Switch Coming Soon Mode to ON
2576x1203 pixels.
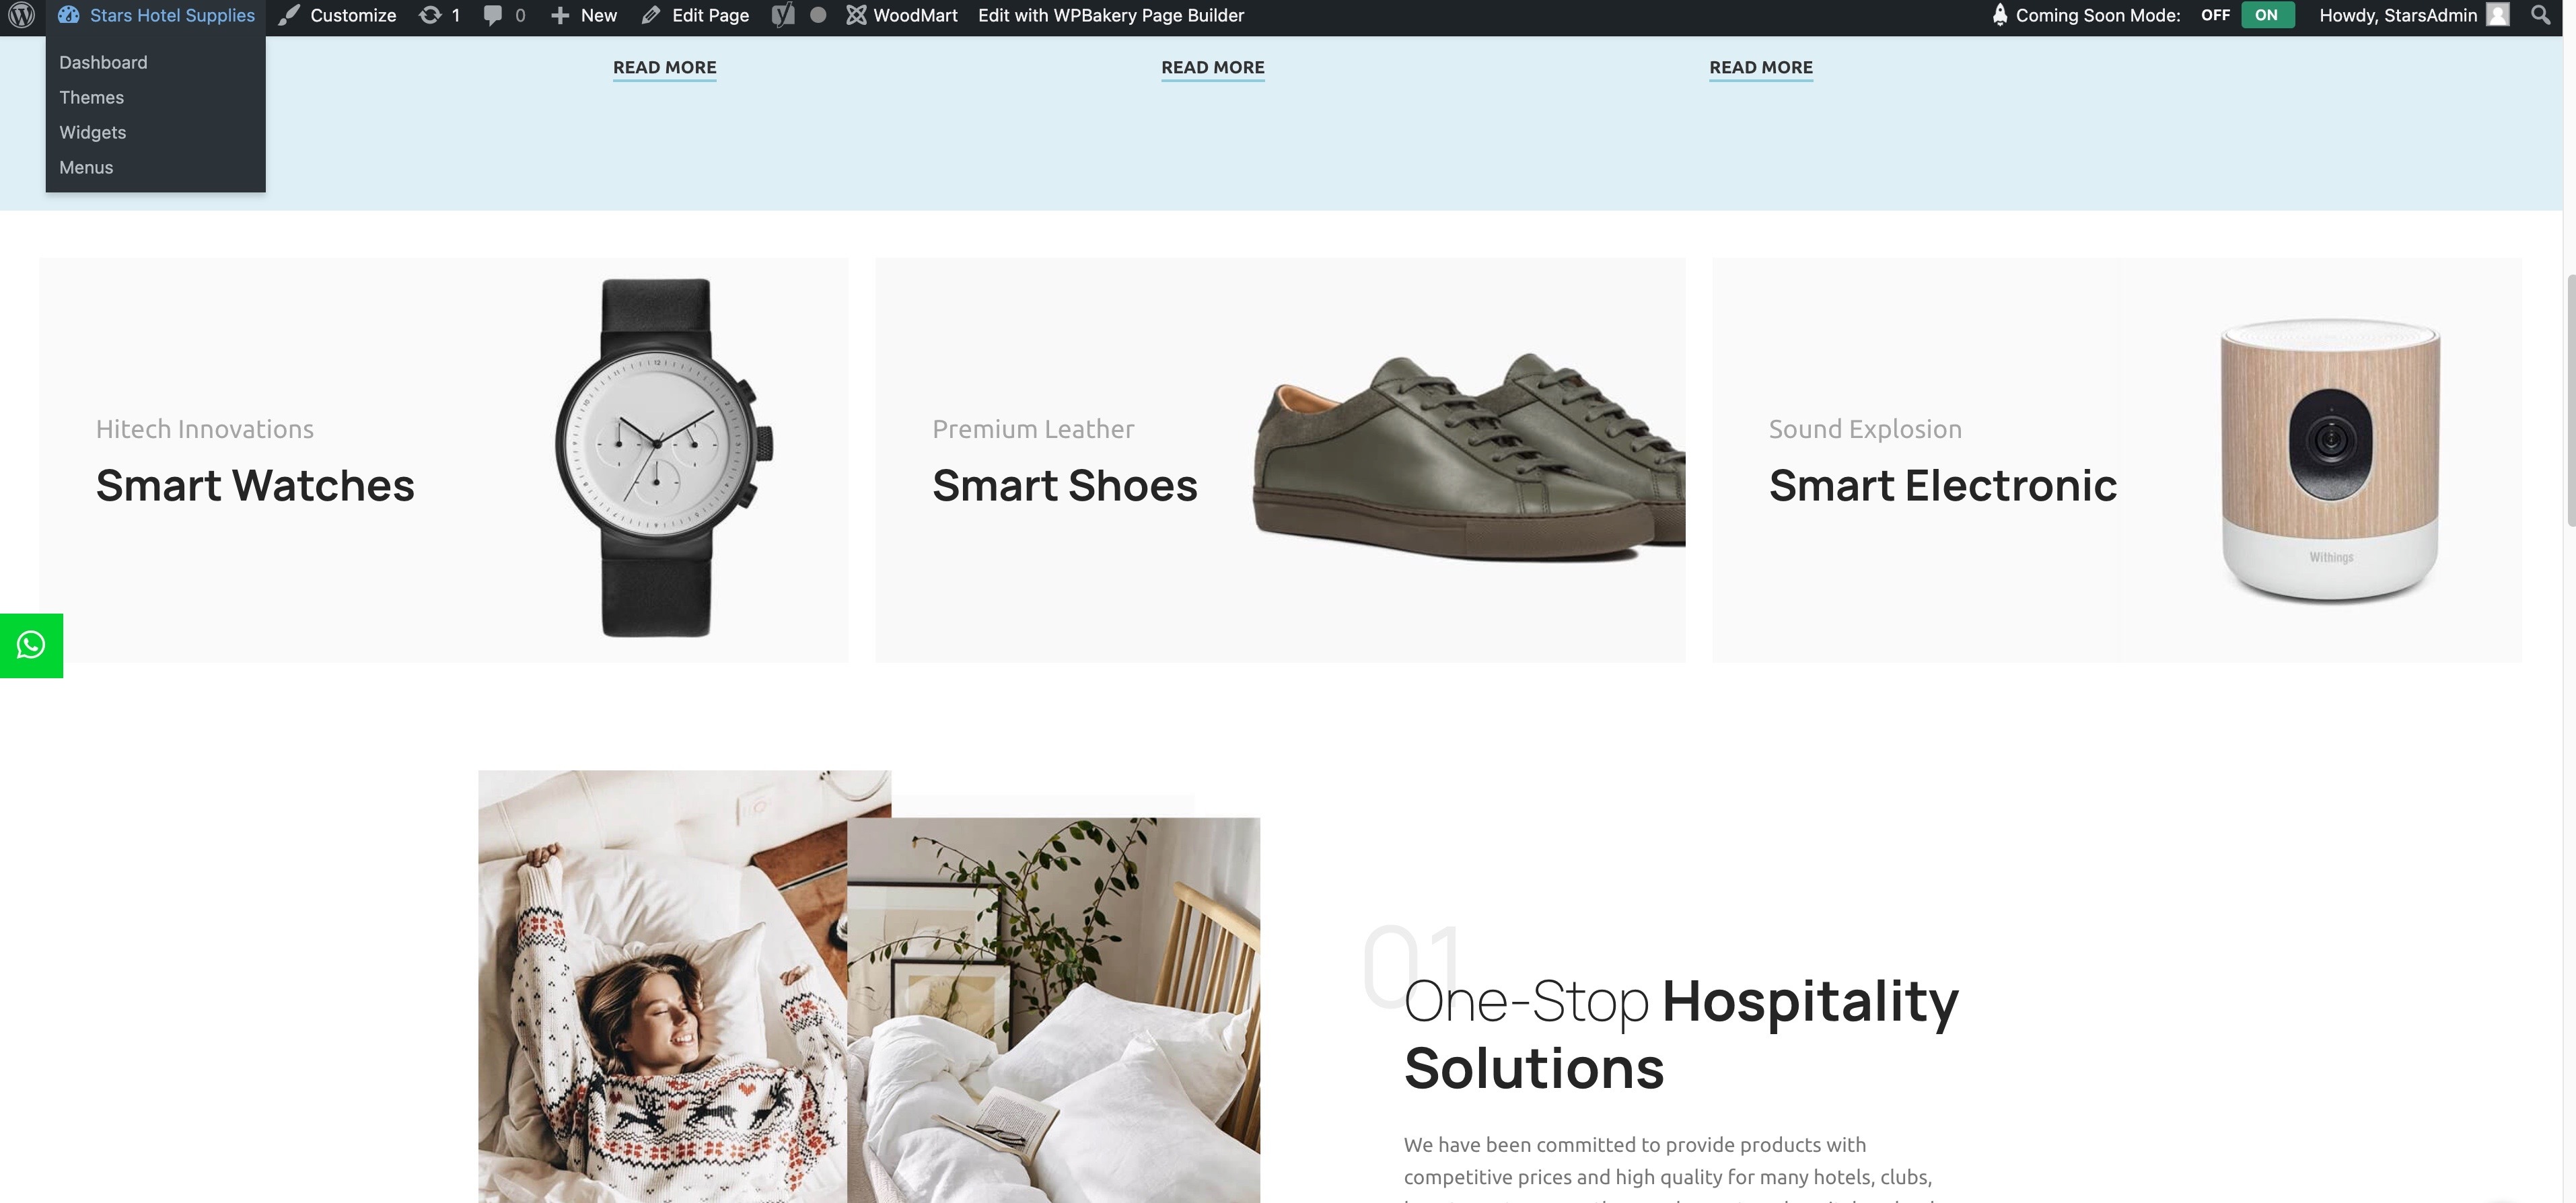tap(2267, 15)
